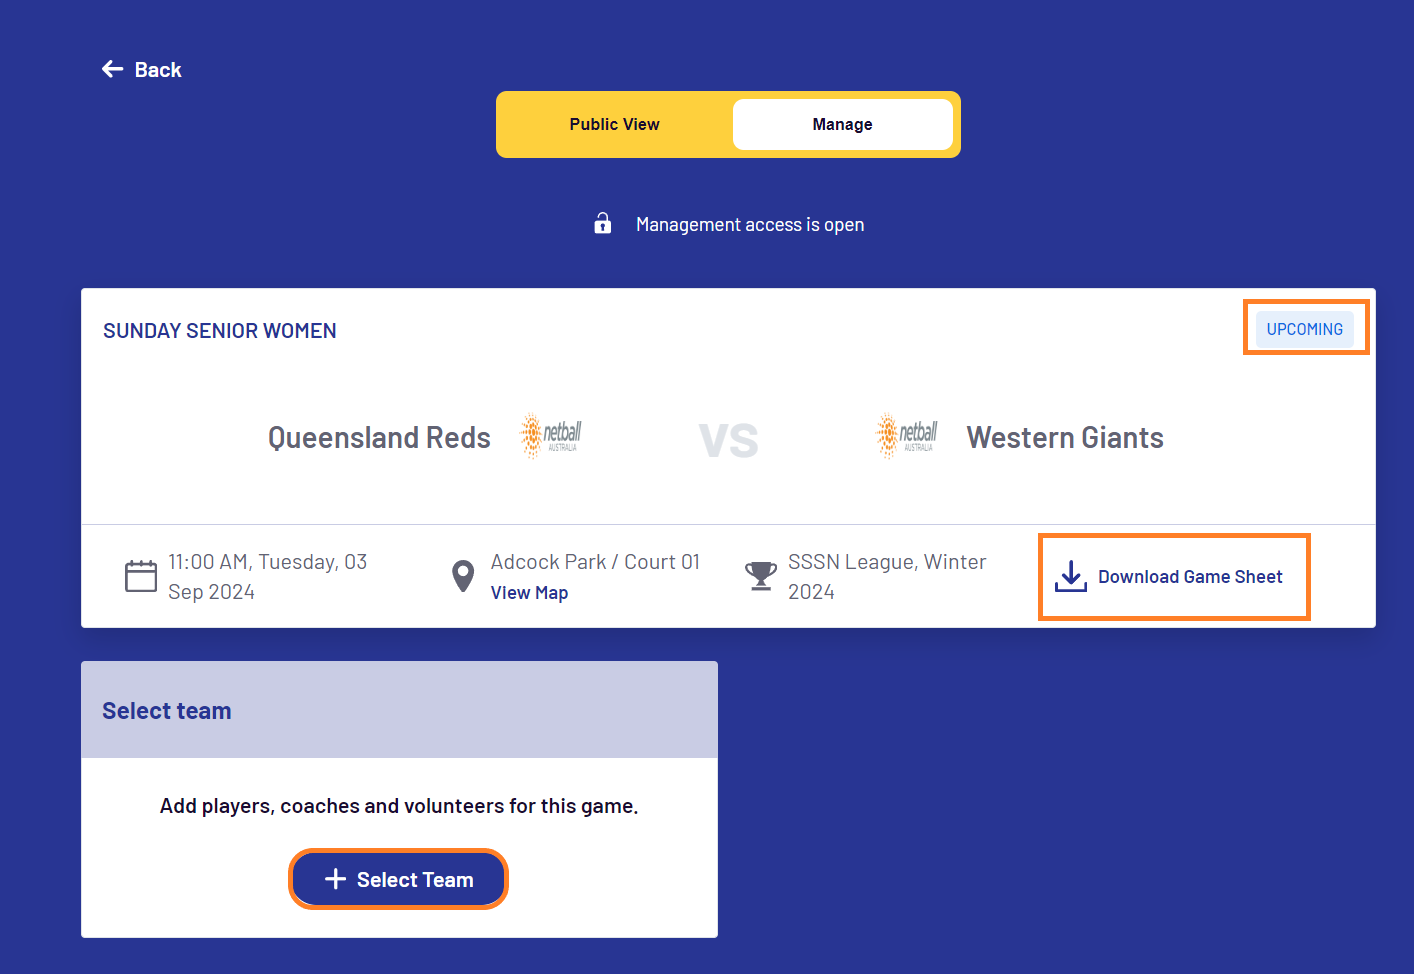Click the open padlock icon
Viewport: 1414px width, 974px height.
[602, 223]
